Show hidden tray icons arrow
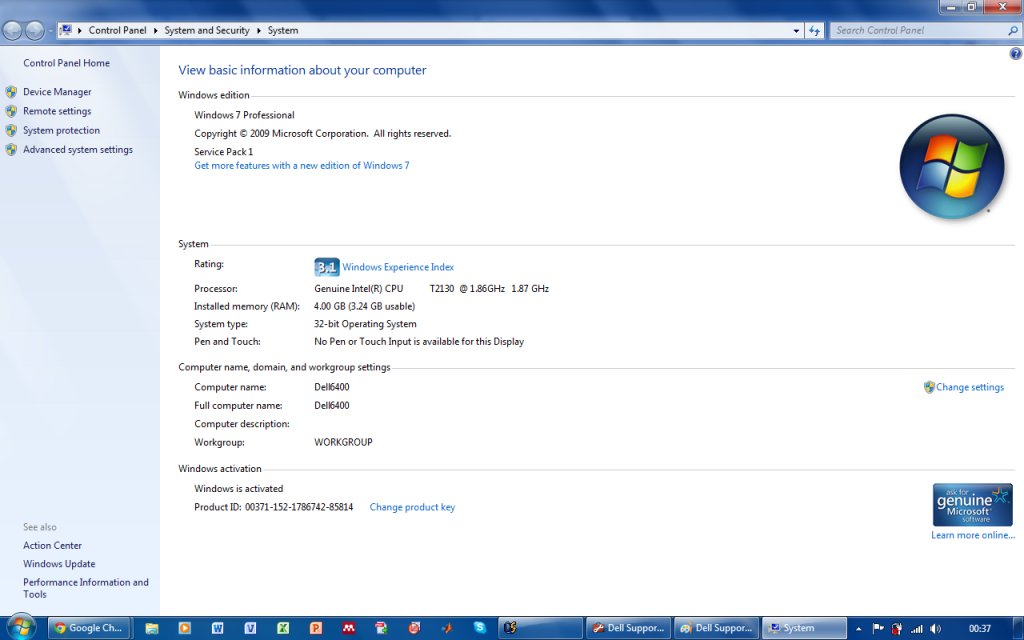This screenshot has height=640, width=1024. 859,629
